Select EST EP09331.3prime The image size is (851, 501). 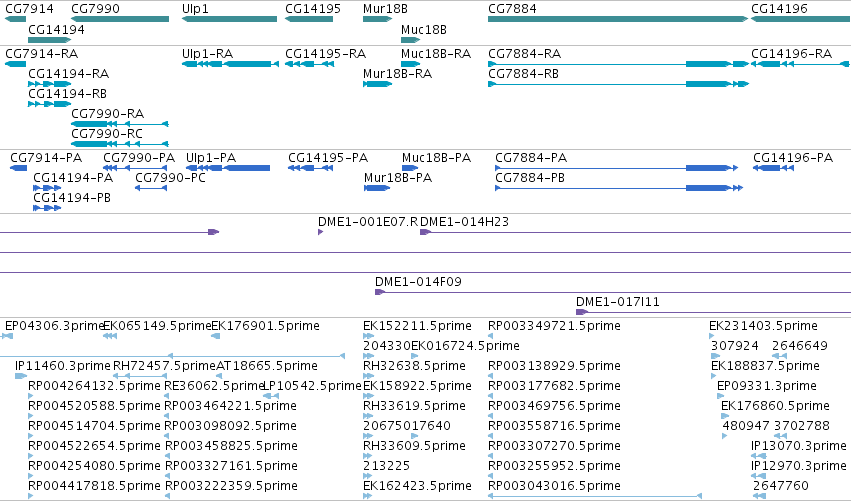pyautogui.click(x=767, y=386)
